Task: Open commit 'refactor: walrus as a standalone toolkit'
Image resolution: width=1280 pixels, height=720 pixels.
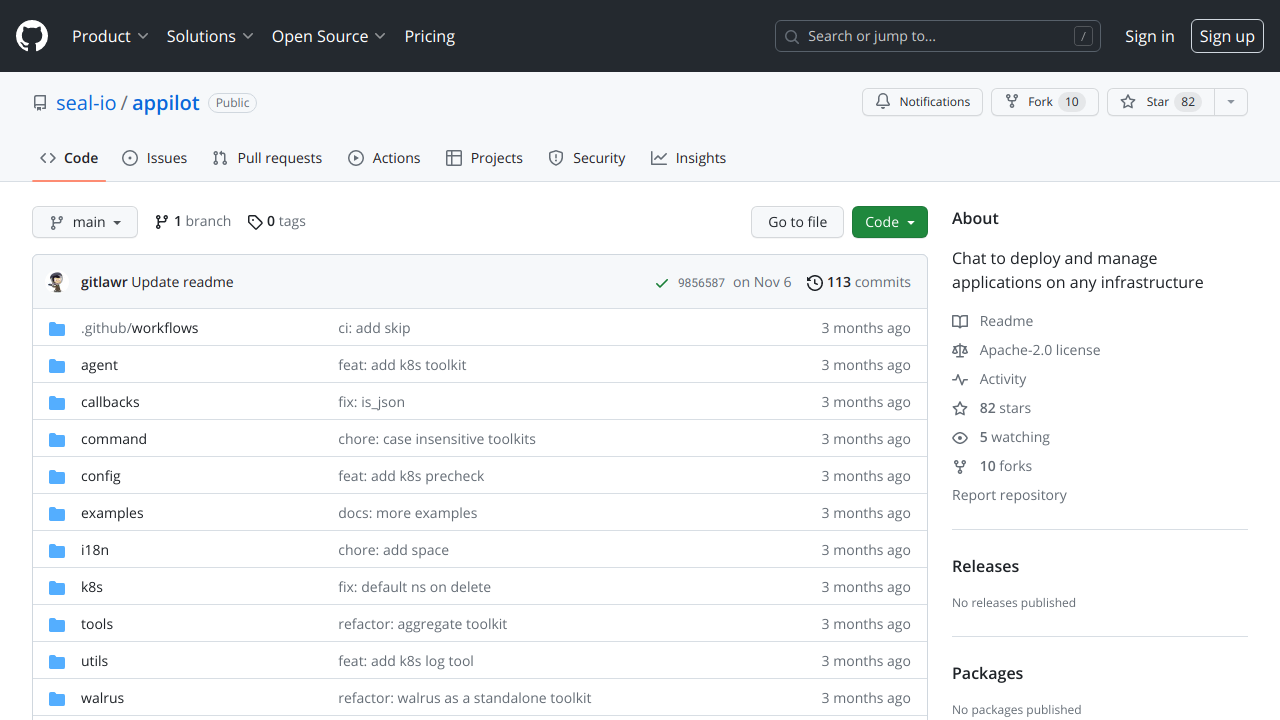Action: coord(465,698)
